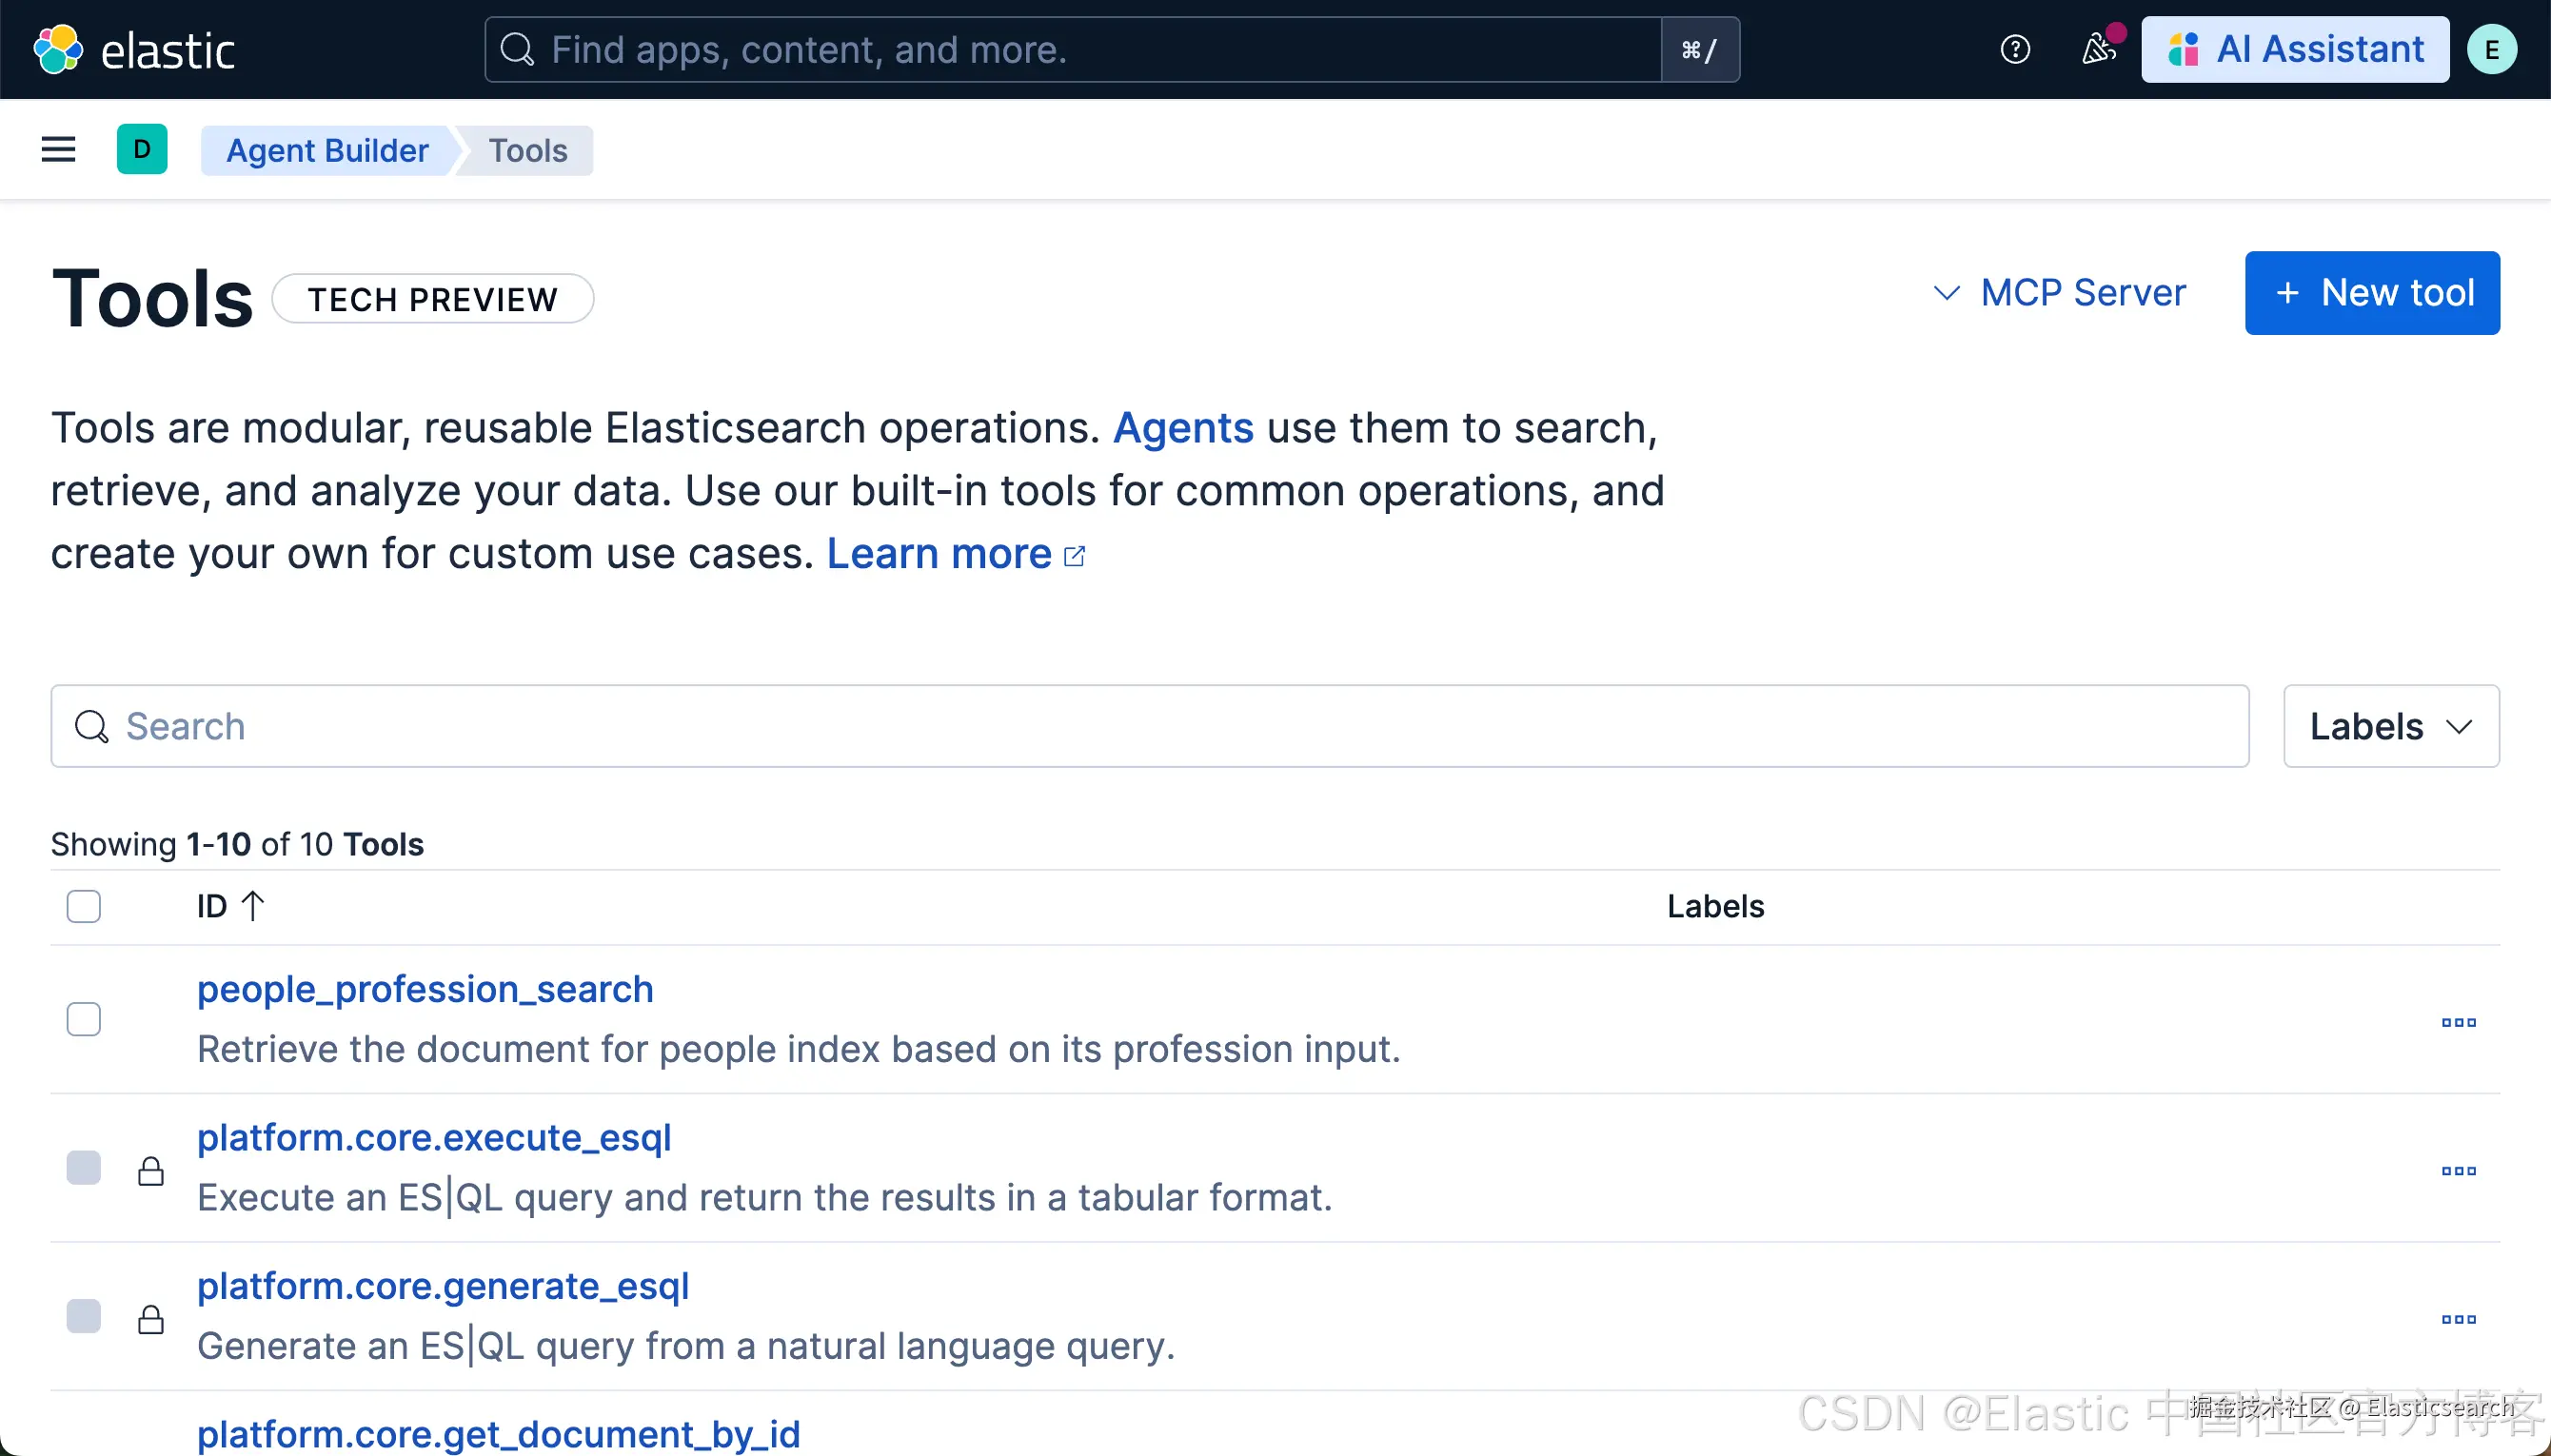Toggle the hamburger navigation menu

(x=58, y=150)
